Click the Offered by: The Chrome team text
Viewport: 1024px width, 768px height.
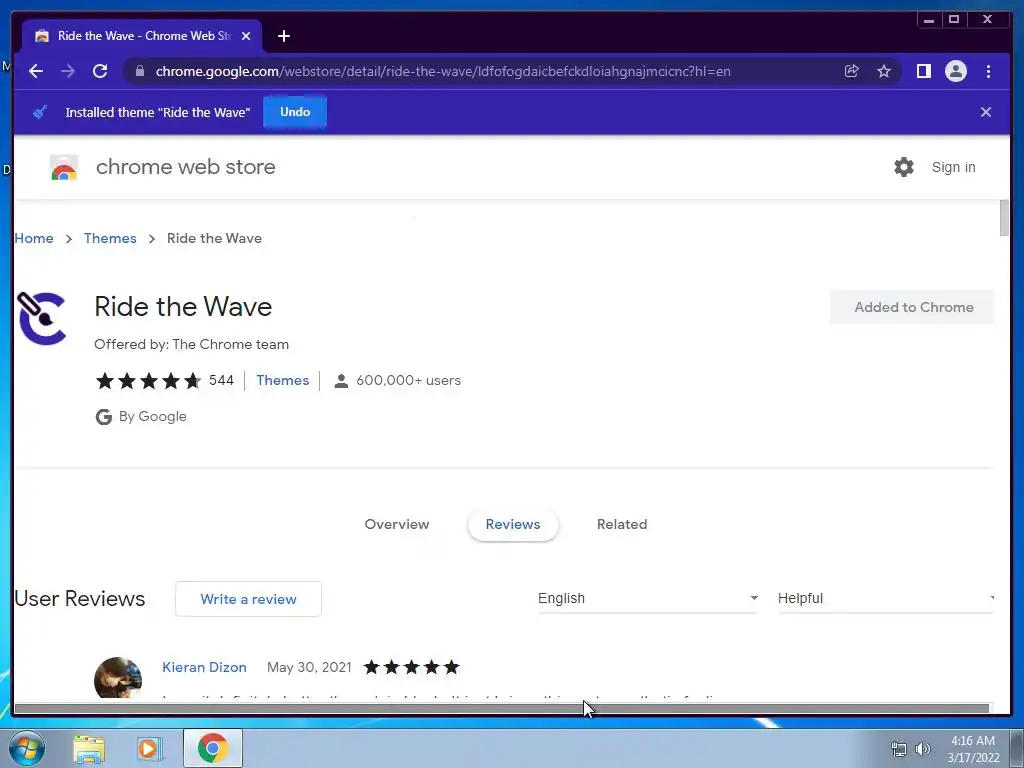point(191,344)
